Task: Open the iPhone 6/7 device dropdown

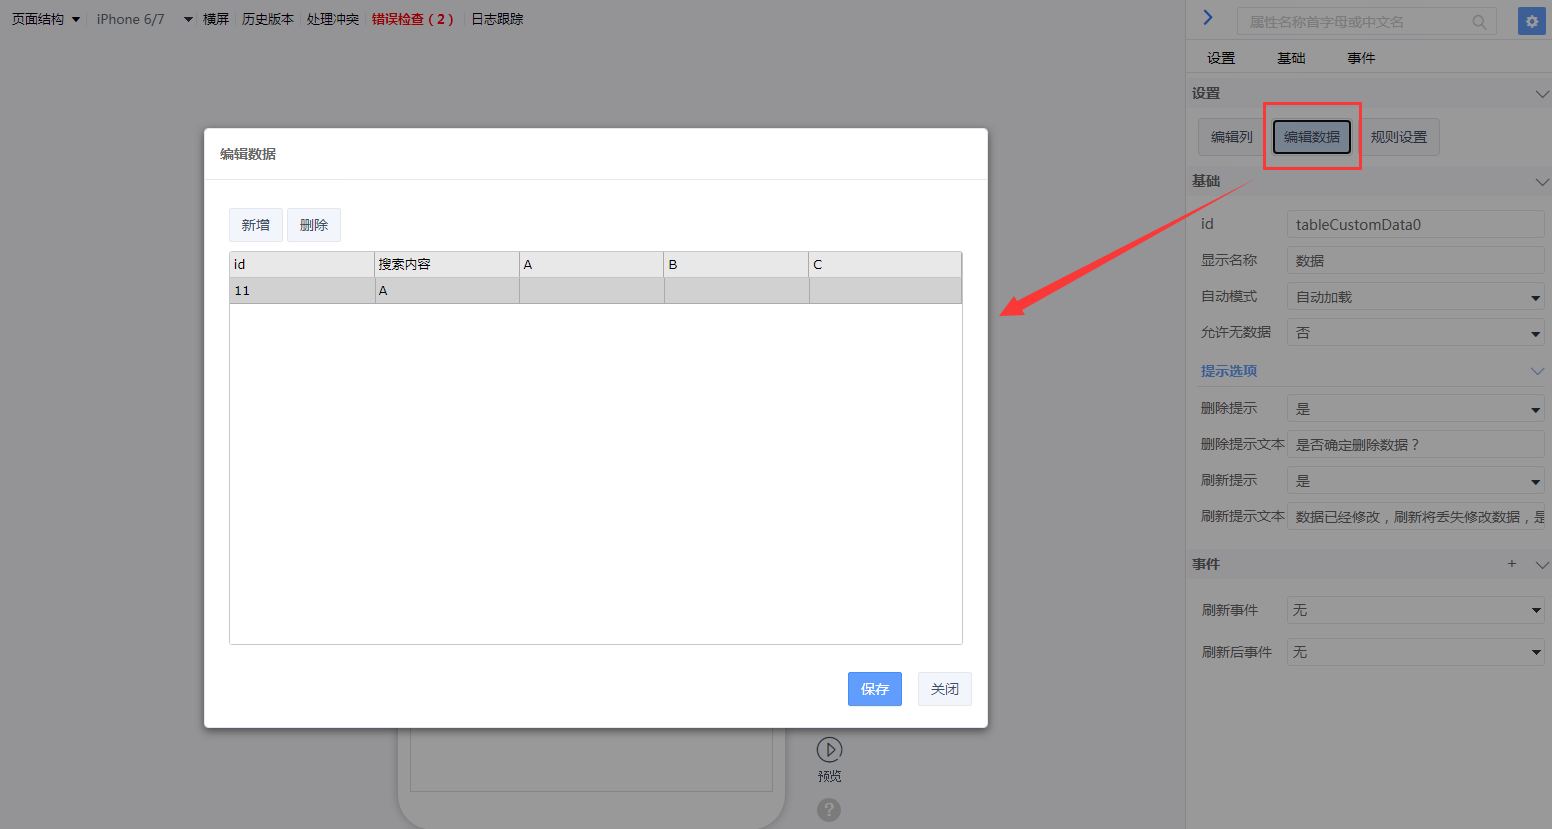Action: click(x=144, y=19)
